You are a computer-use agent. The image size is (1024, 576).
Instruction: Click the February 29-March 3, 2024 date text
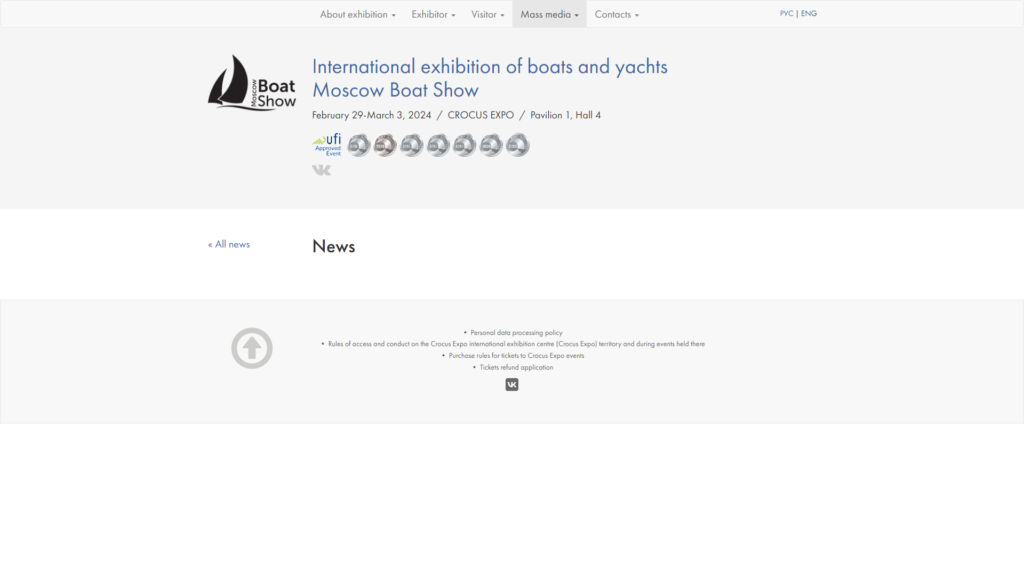click(x=372, y=115)
